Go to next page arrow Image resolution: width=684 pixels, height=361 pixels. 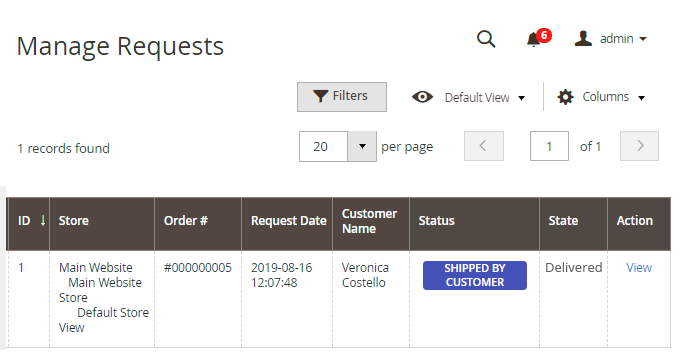point(640,146)
